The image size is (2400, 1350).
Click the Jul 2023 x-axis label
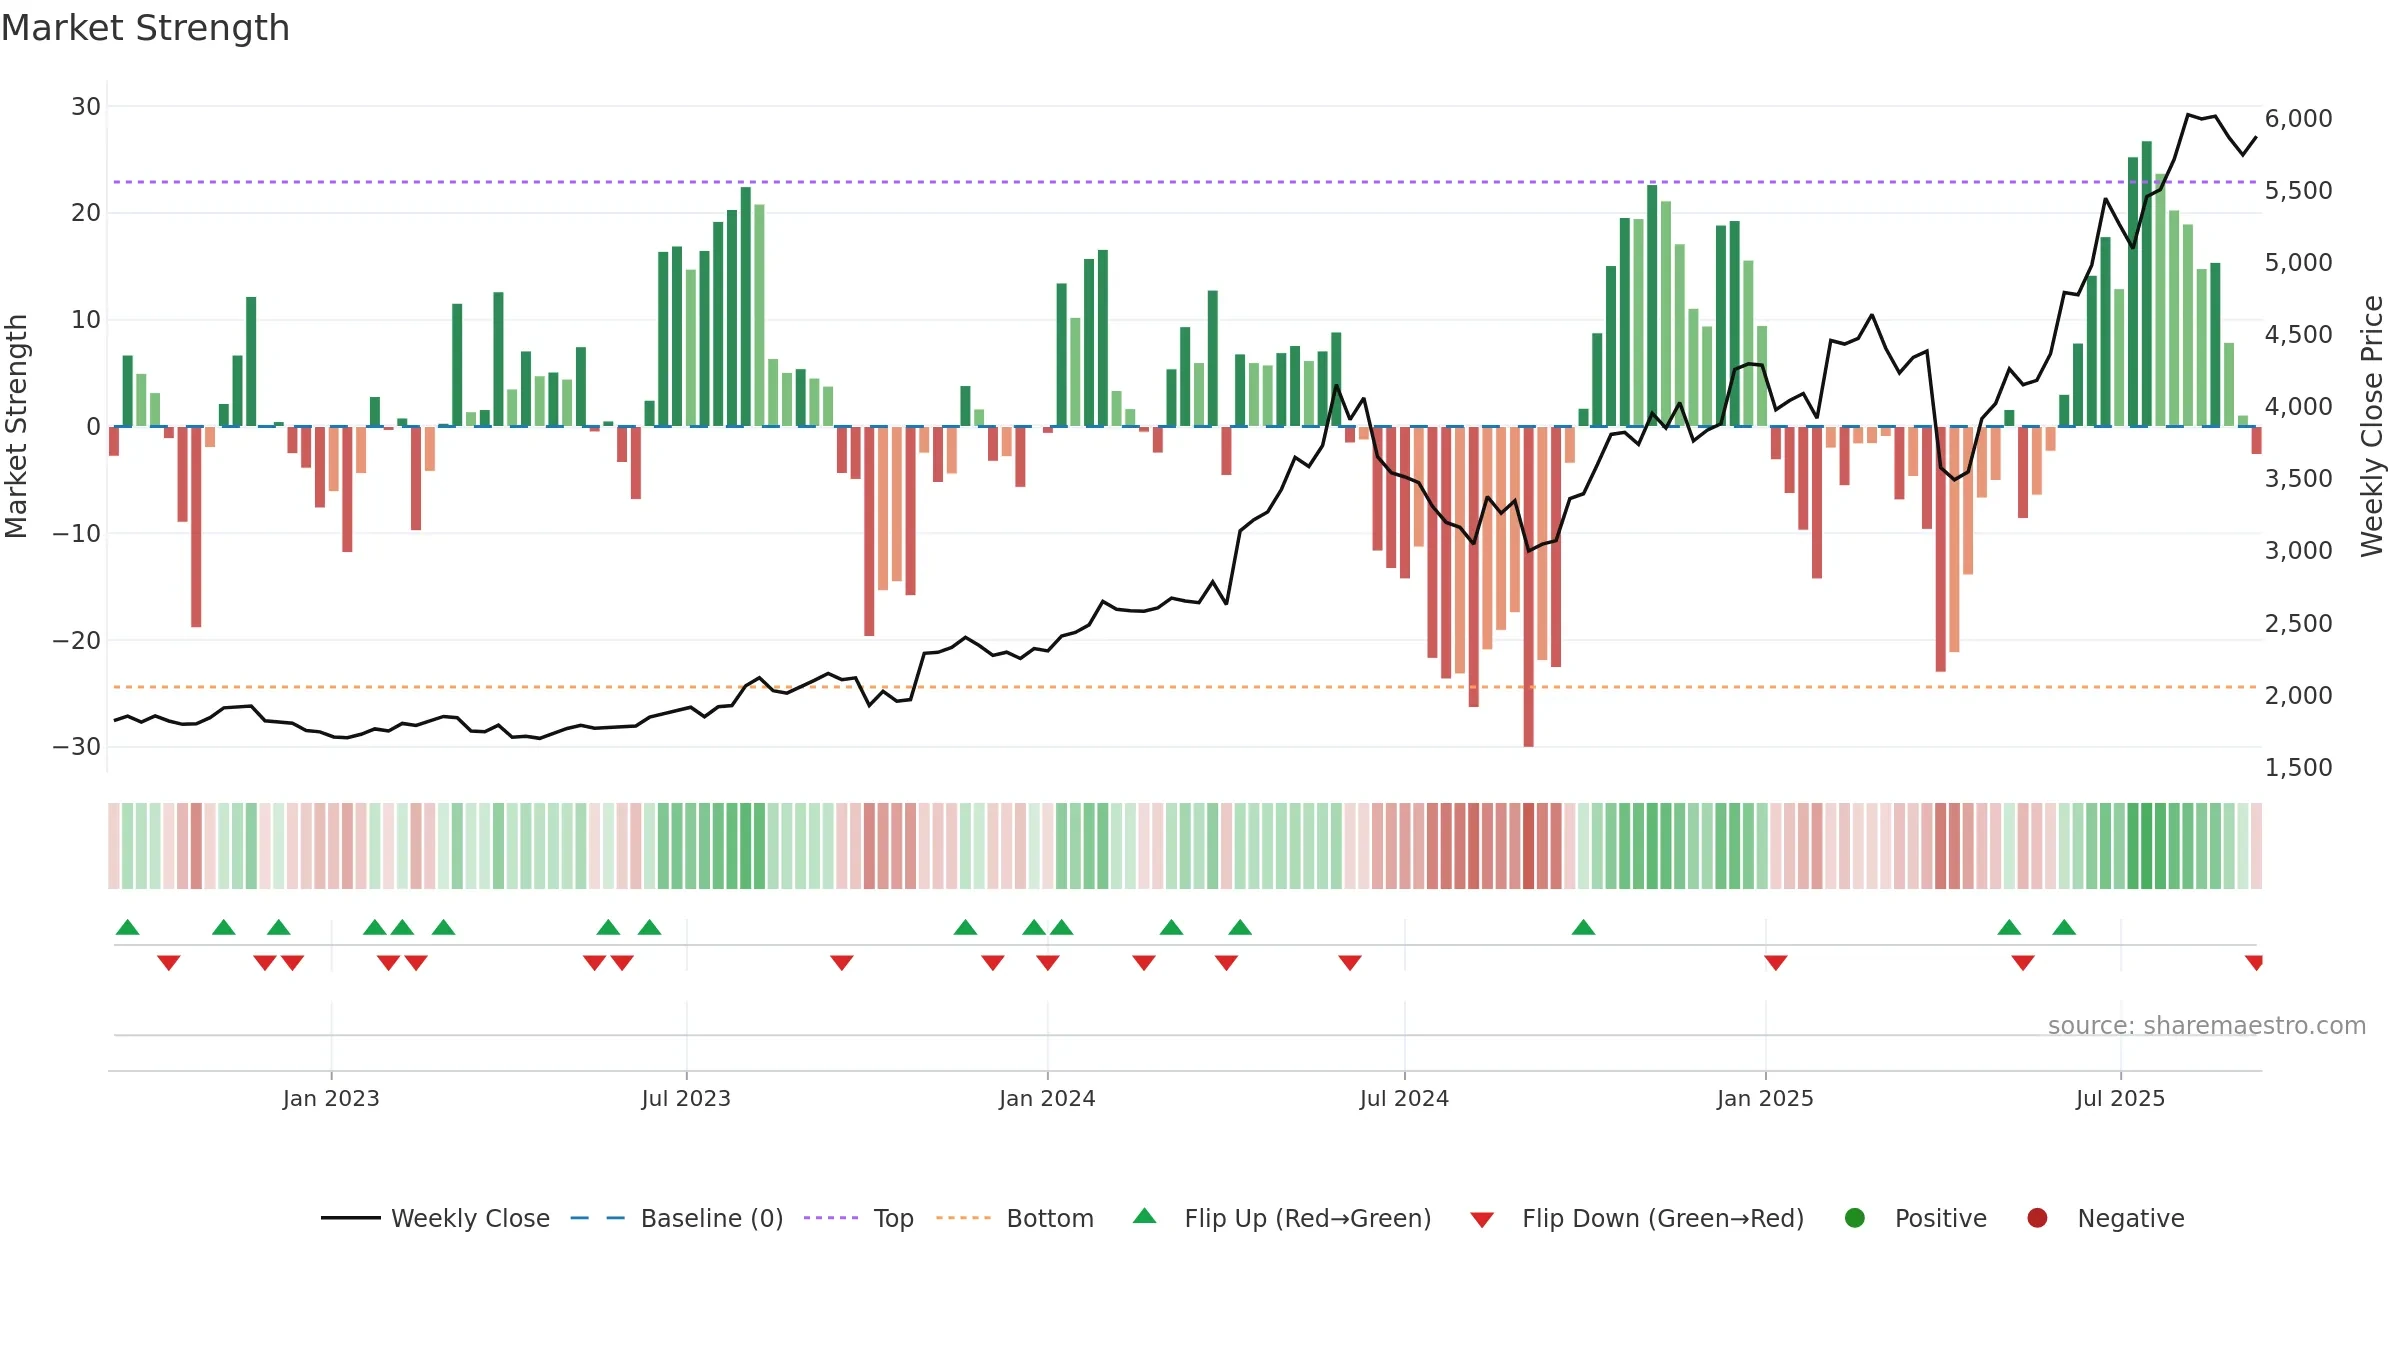[686, 1098]
